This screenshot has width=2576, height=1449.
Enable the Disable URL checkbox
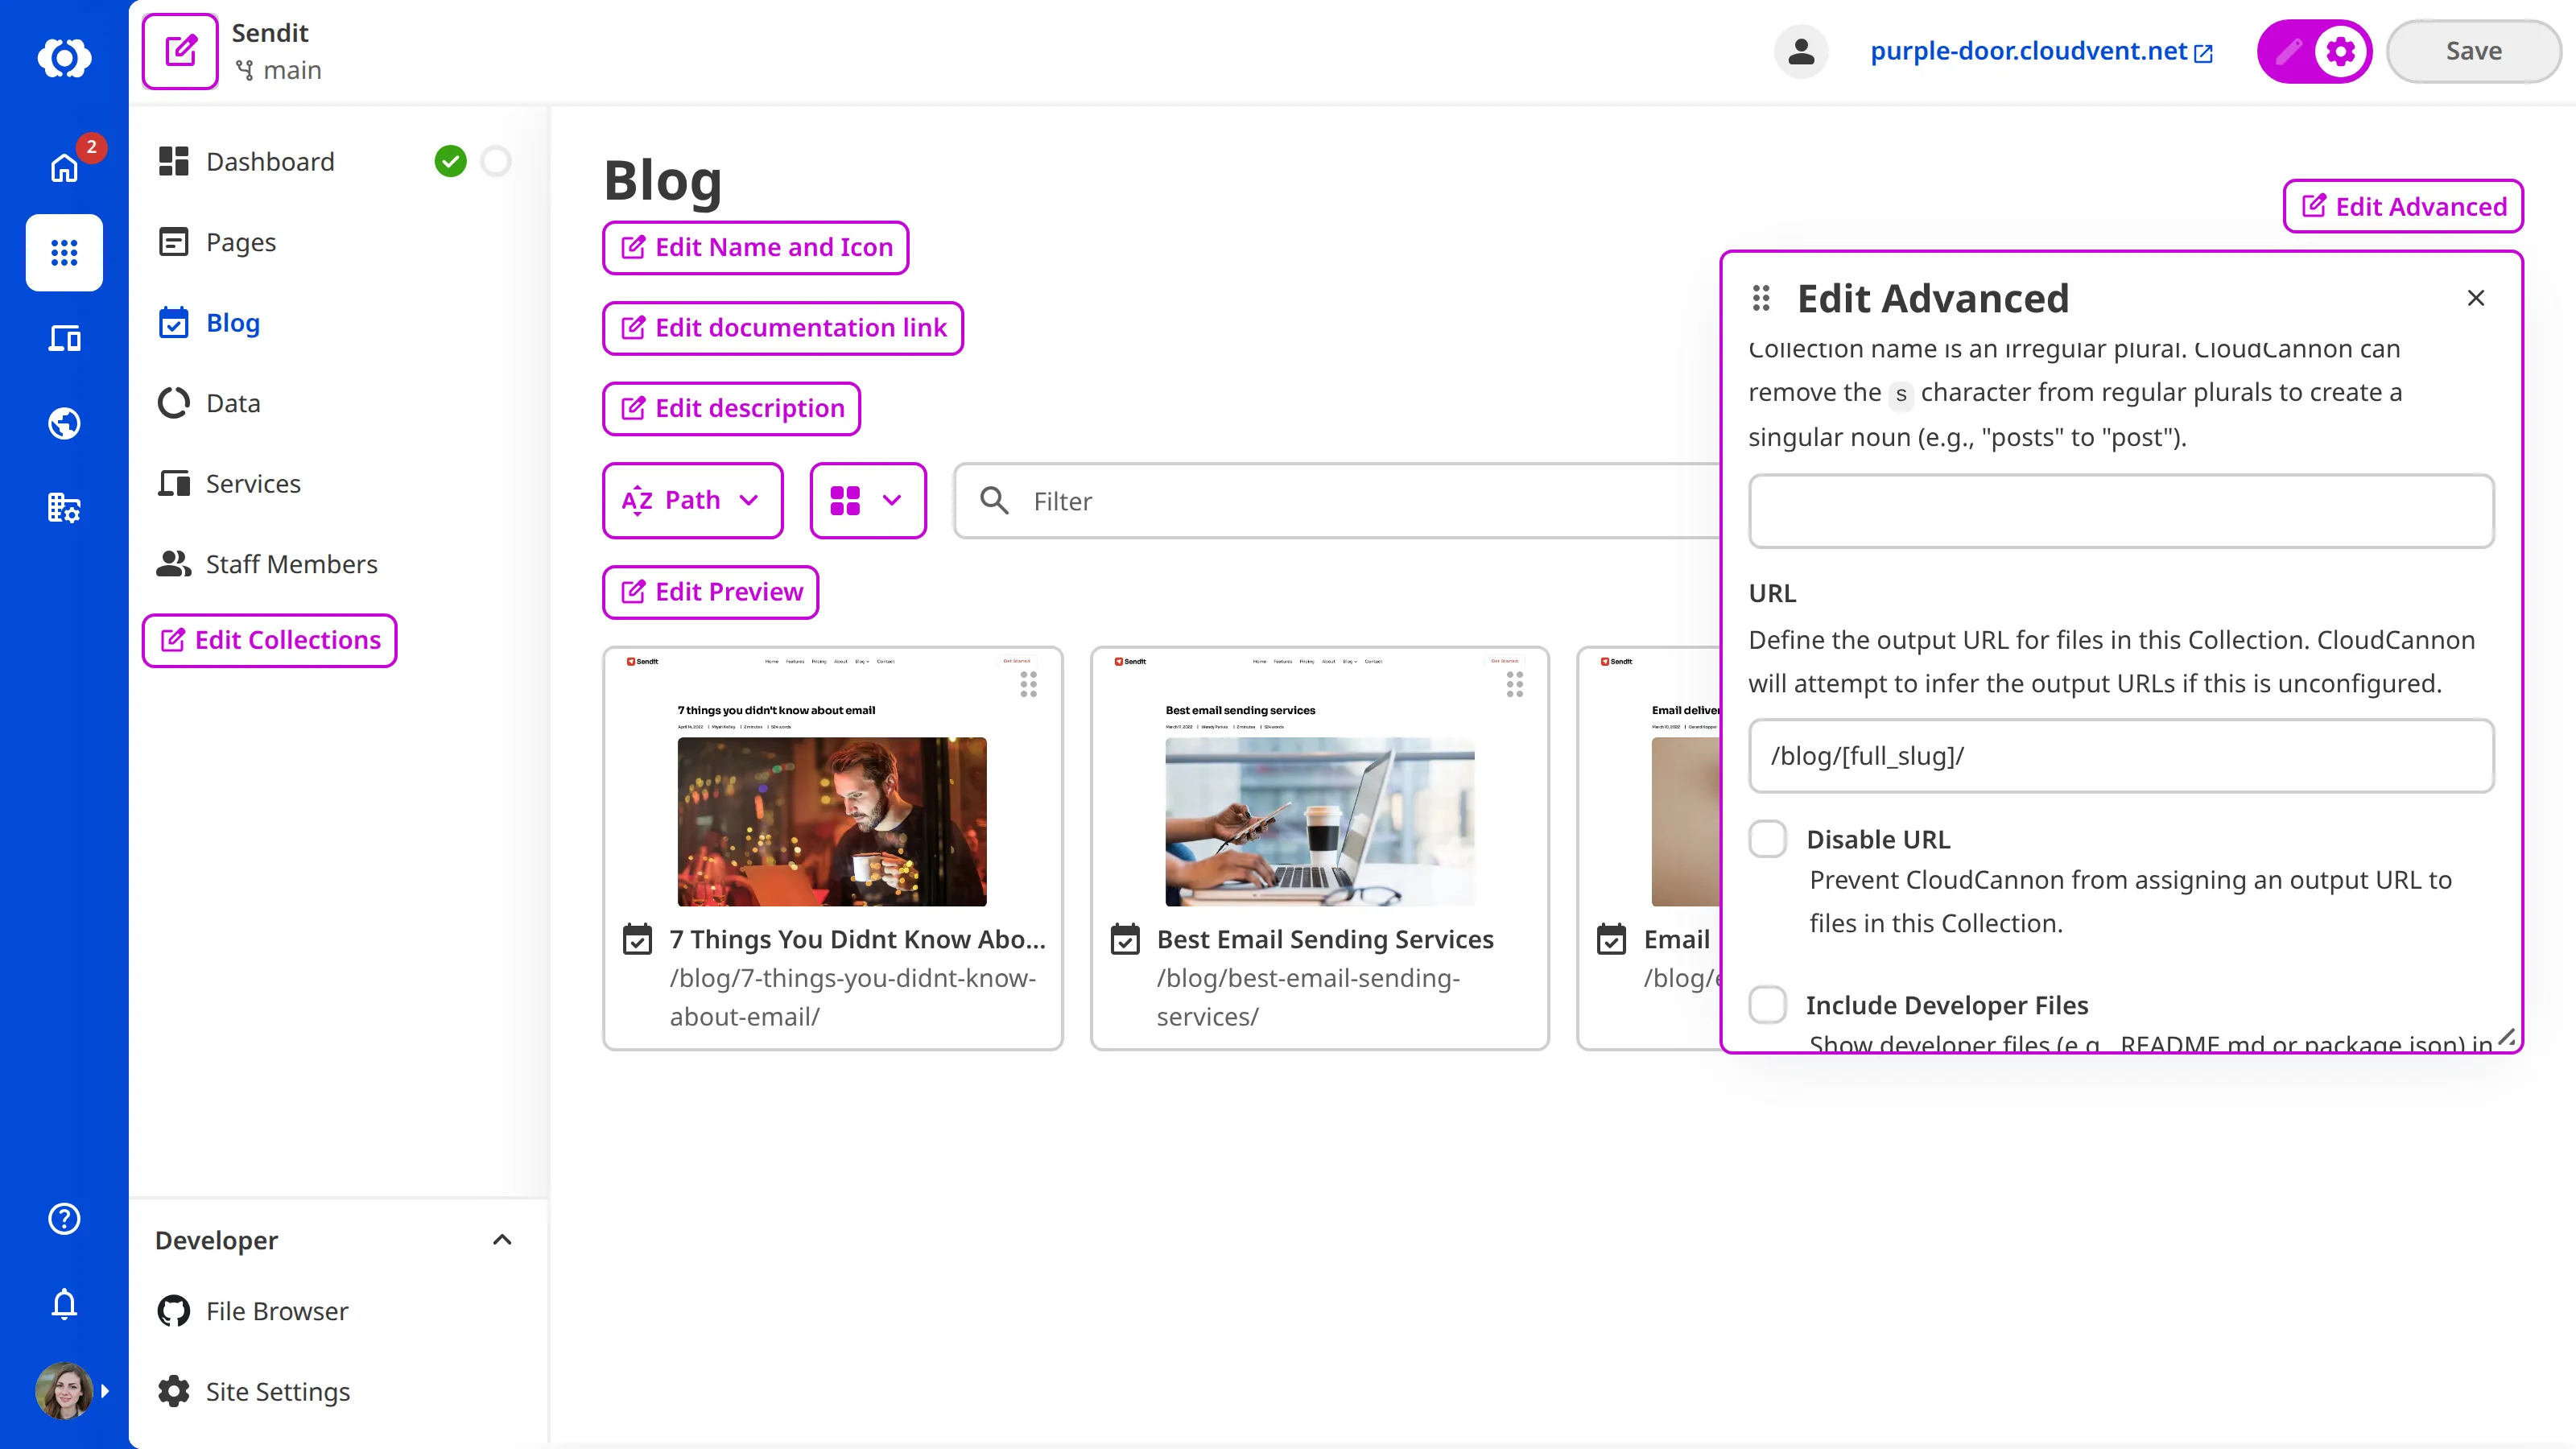tap(1767, 839)
